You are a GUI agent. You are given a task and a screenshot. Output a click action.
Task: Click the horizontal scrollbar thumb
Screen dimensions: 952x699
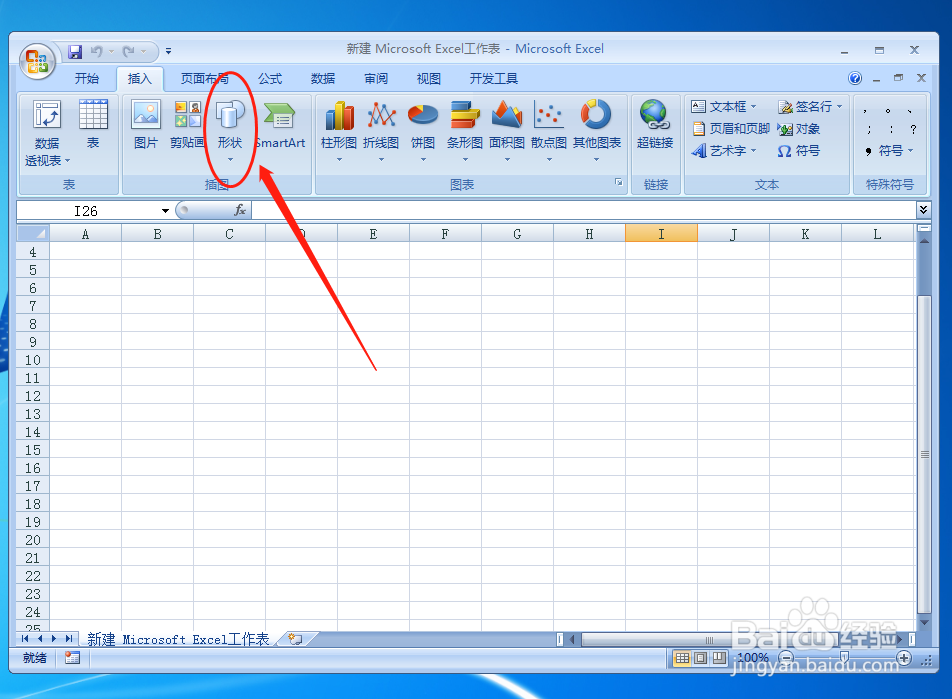[x=708, y=639]
